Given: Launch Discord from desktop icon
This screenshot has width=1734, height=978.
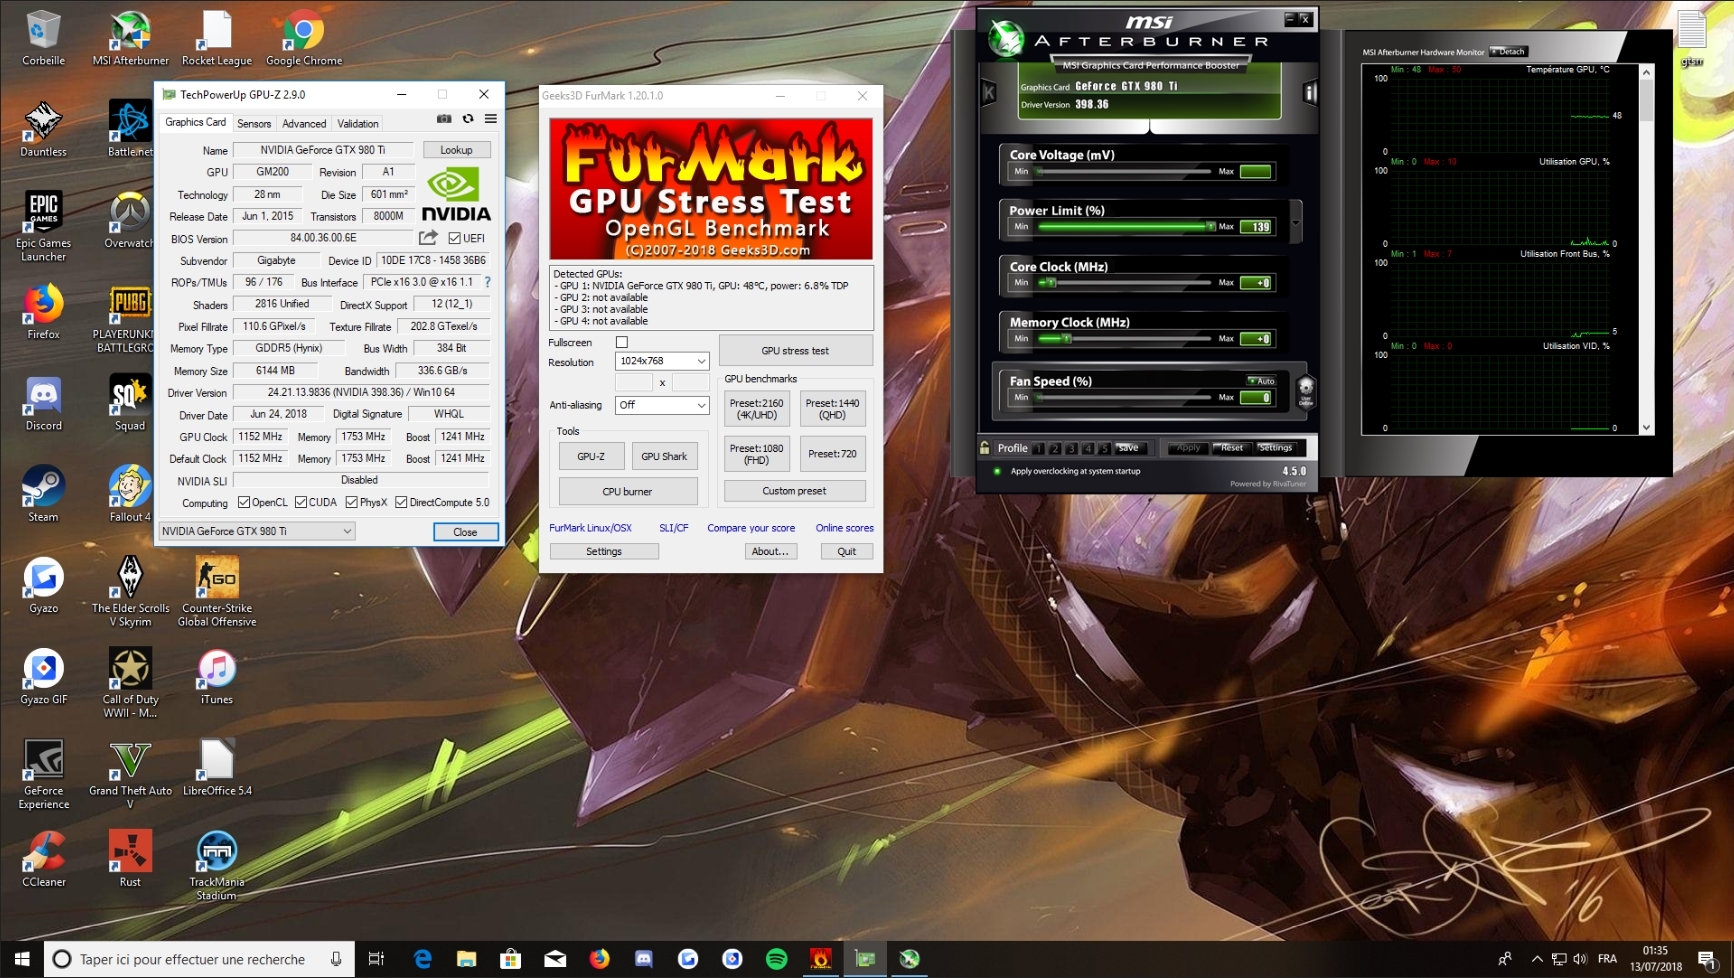Looking at the screenshot, I should pyautogui.click(x=43, y=404).
